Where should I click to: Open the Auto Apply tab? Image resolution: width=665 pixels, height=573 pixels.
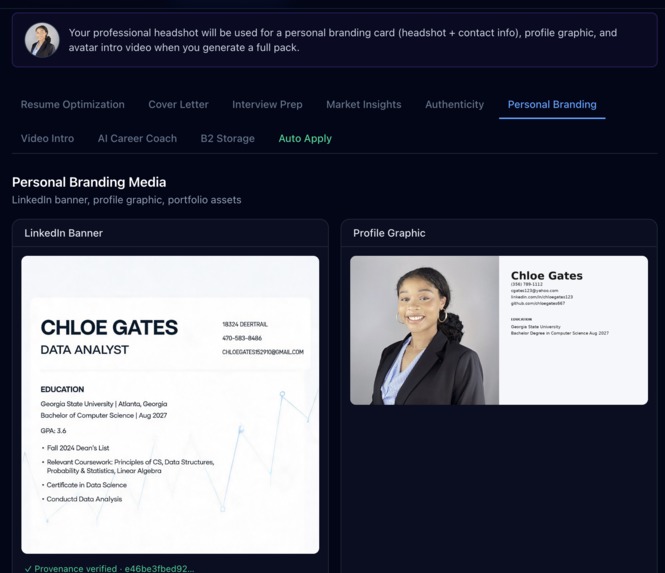305,138
